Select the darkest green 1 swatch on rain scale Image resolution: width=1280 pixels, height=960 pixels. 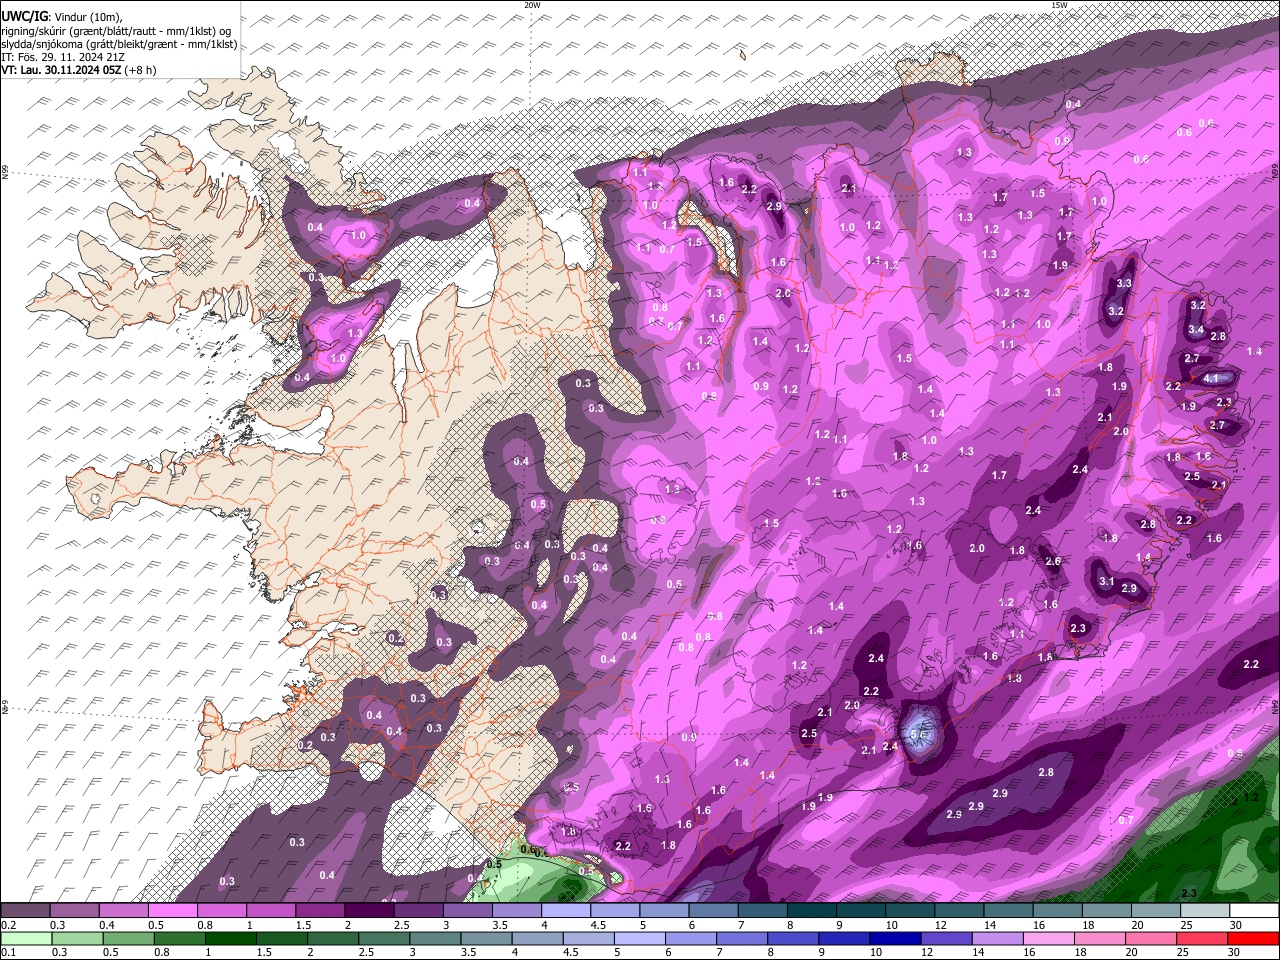coord(230,938)
